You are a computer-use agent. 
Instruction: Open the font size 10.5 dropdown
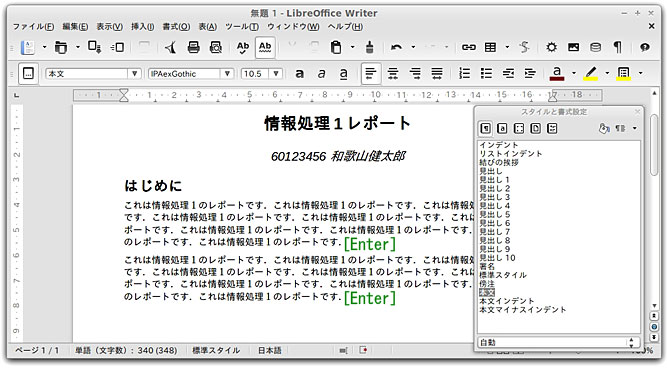[276, 74]
